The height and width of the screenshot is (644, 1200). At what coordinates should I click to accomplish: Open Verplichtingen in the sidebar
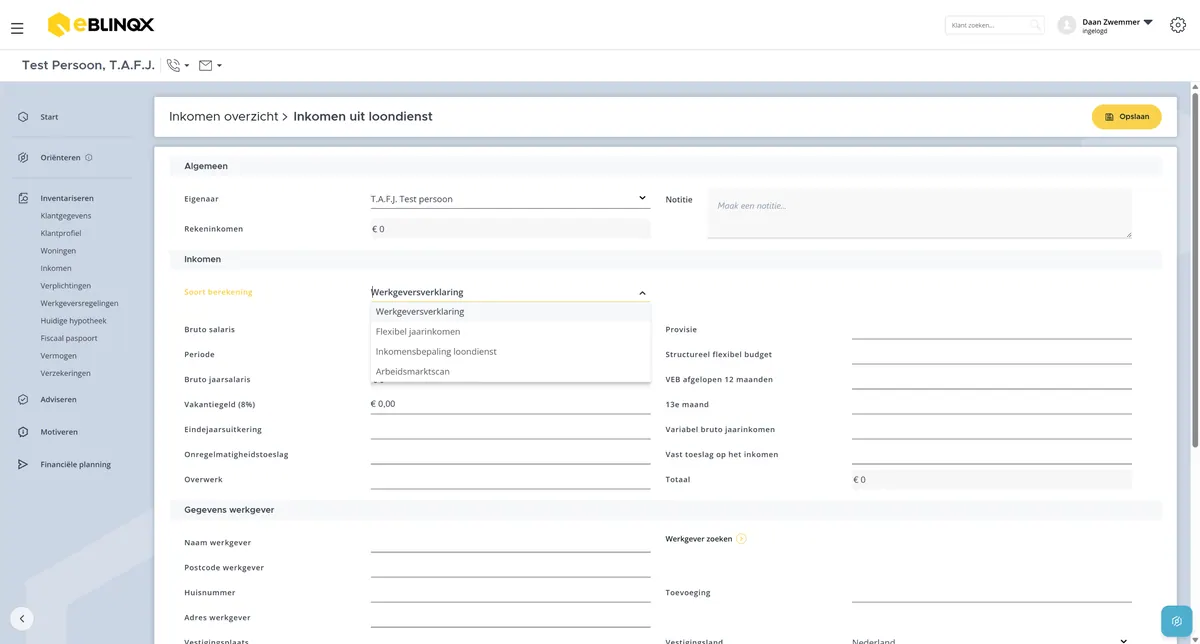pos(64,286)
